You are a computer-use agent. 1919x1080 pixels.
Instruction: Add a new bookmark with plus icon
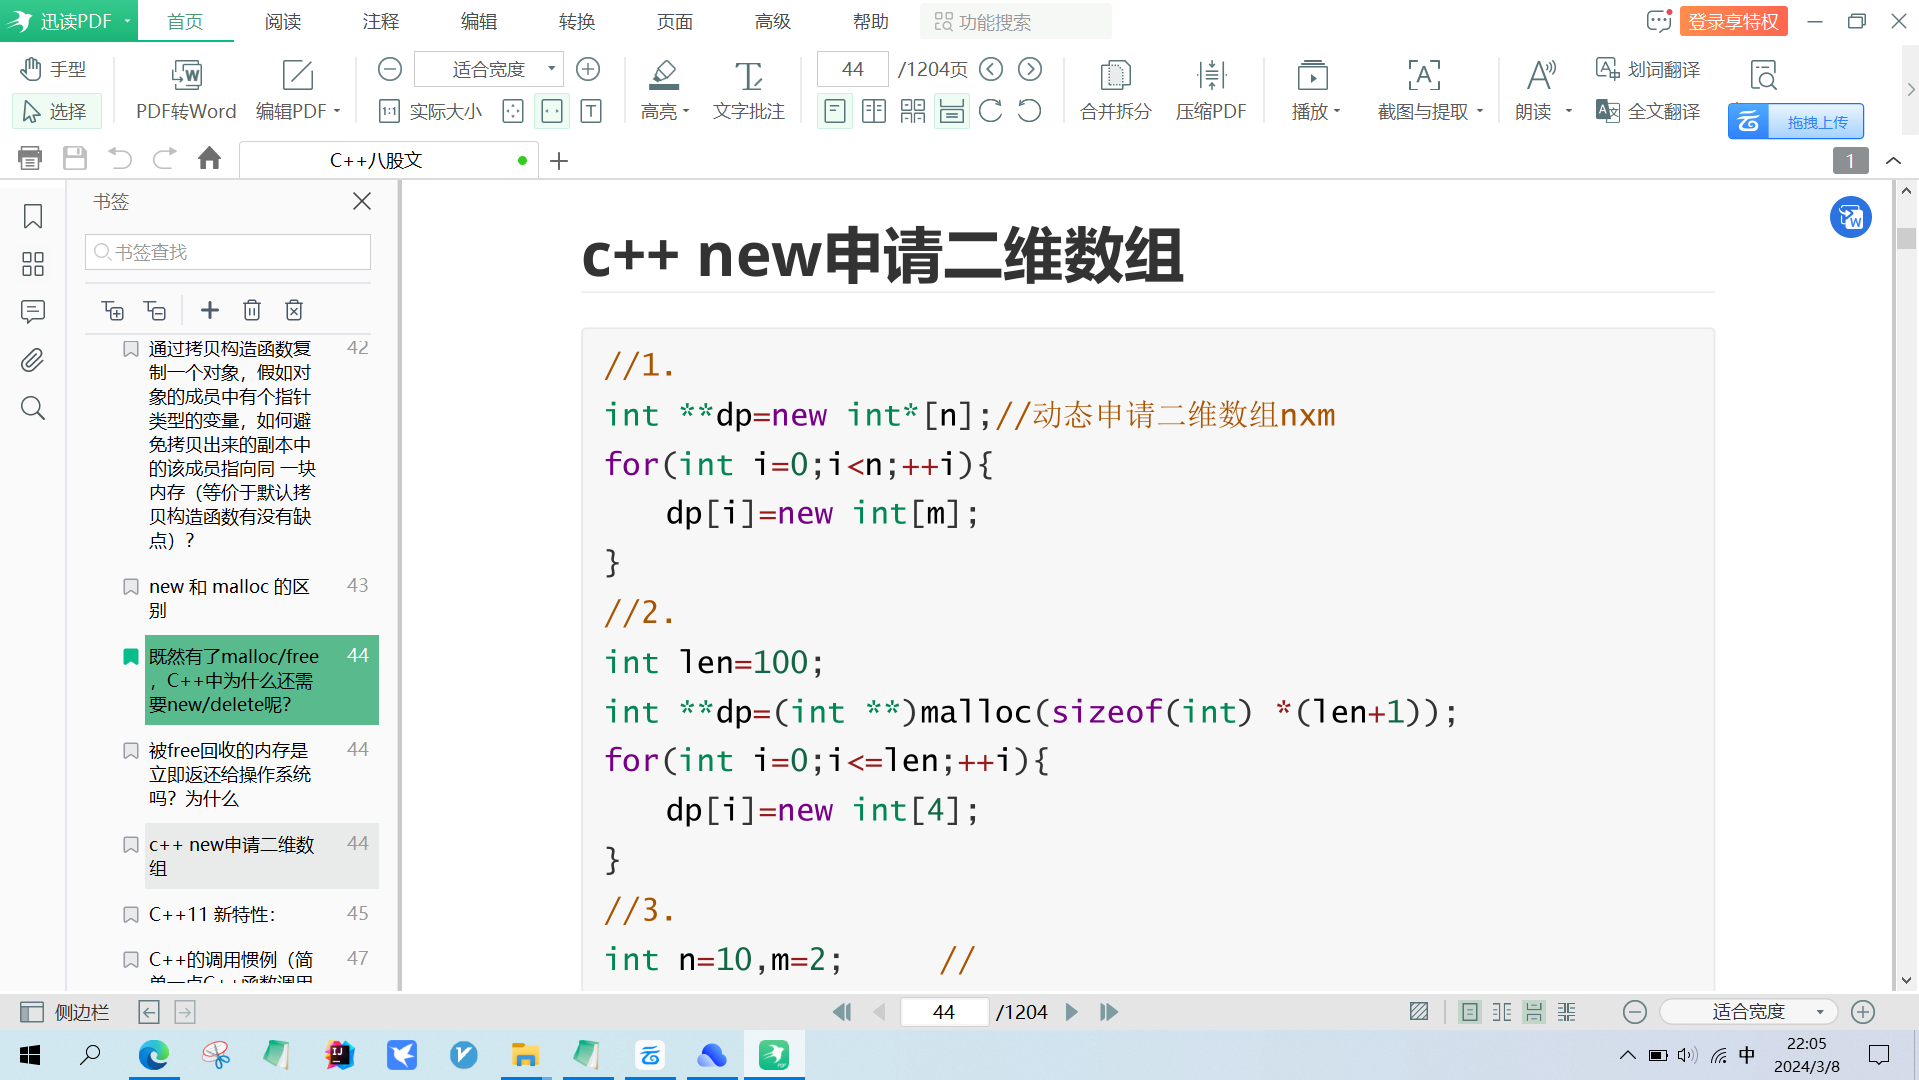[x=210, y=310]
